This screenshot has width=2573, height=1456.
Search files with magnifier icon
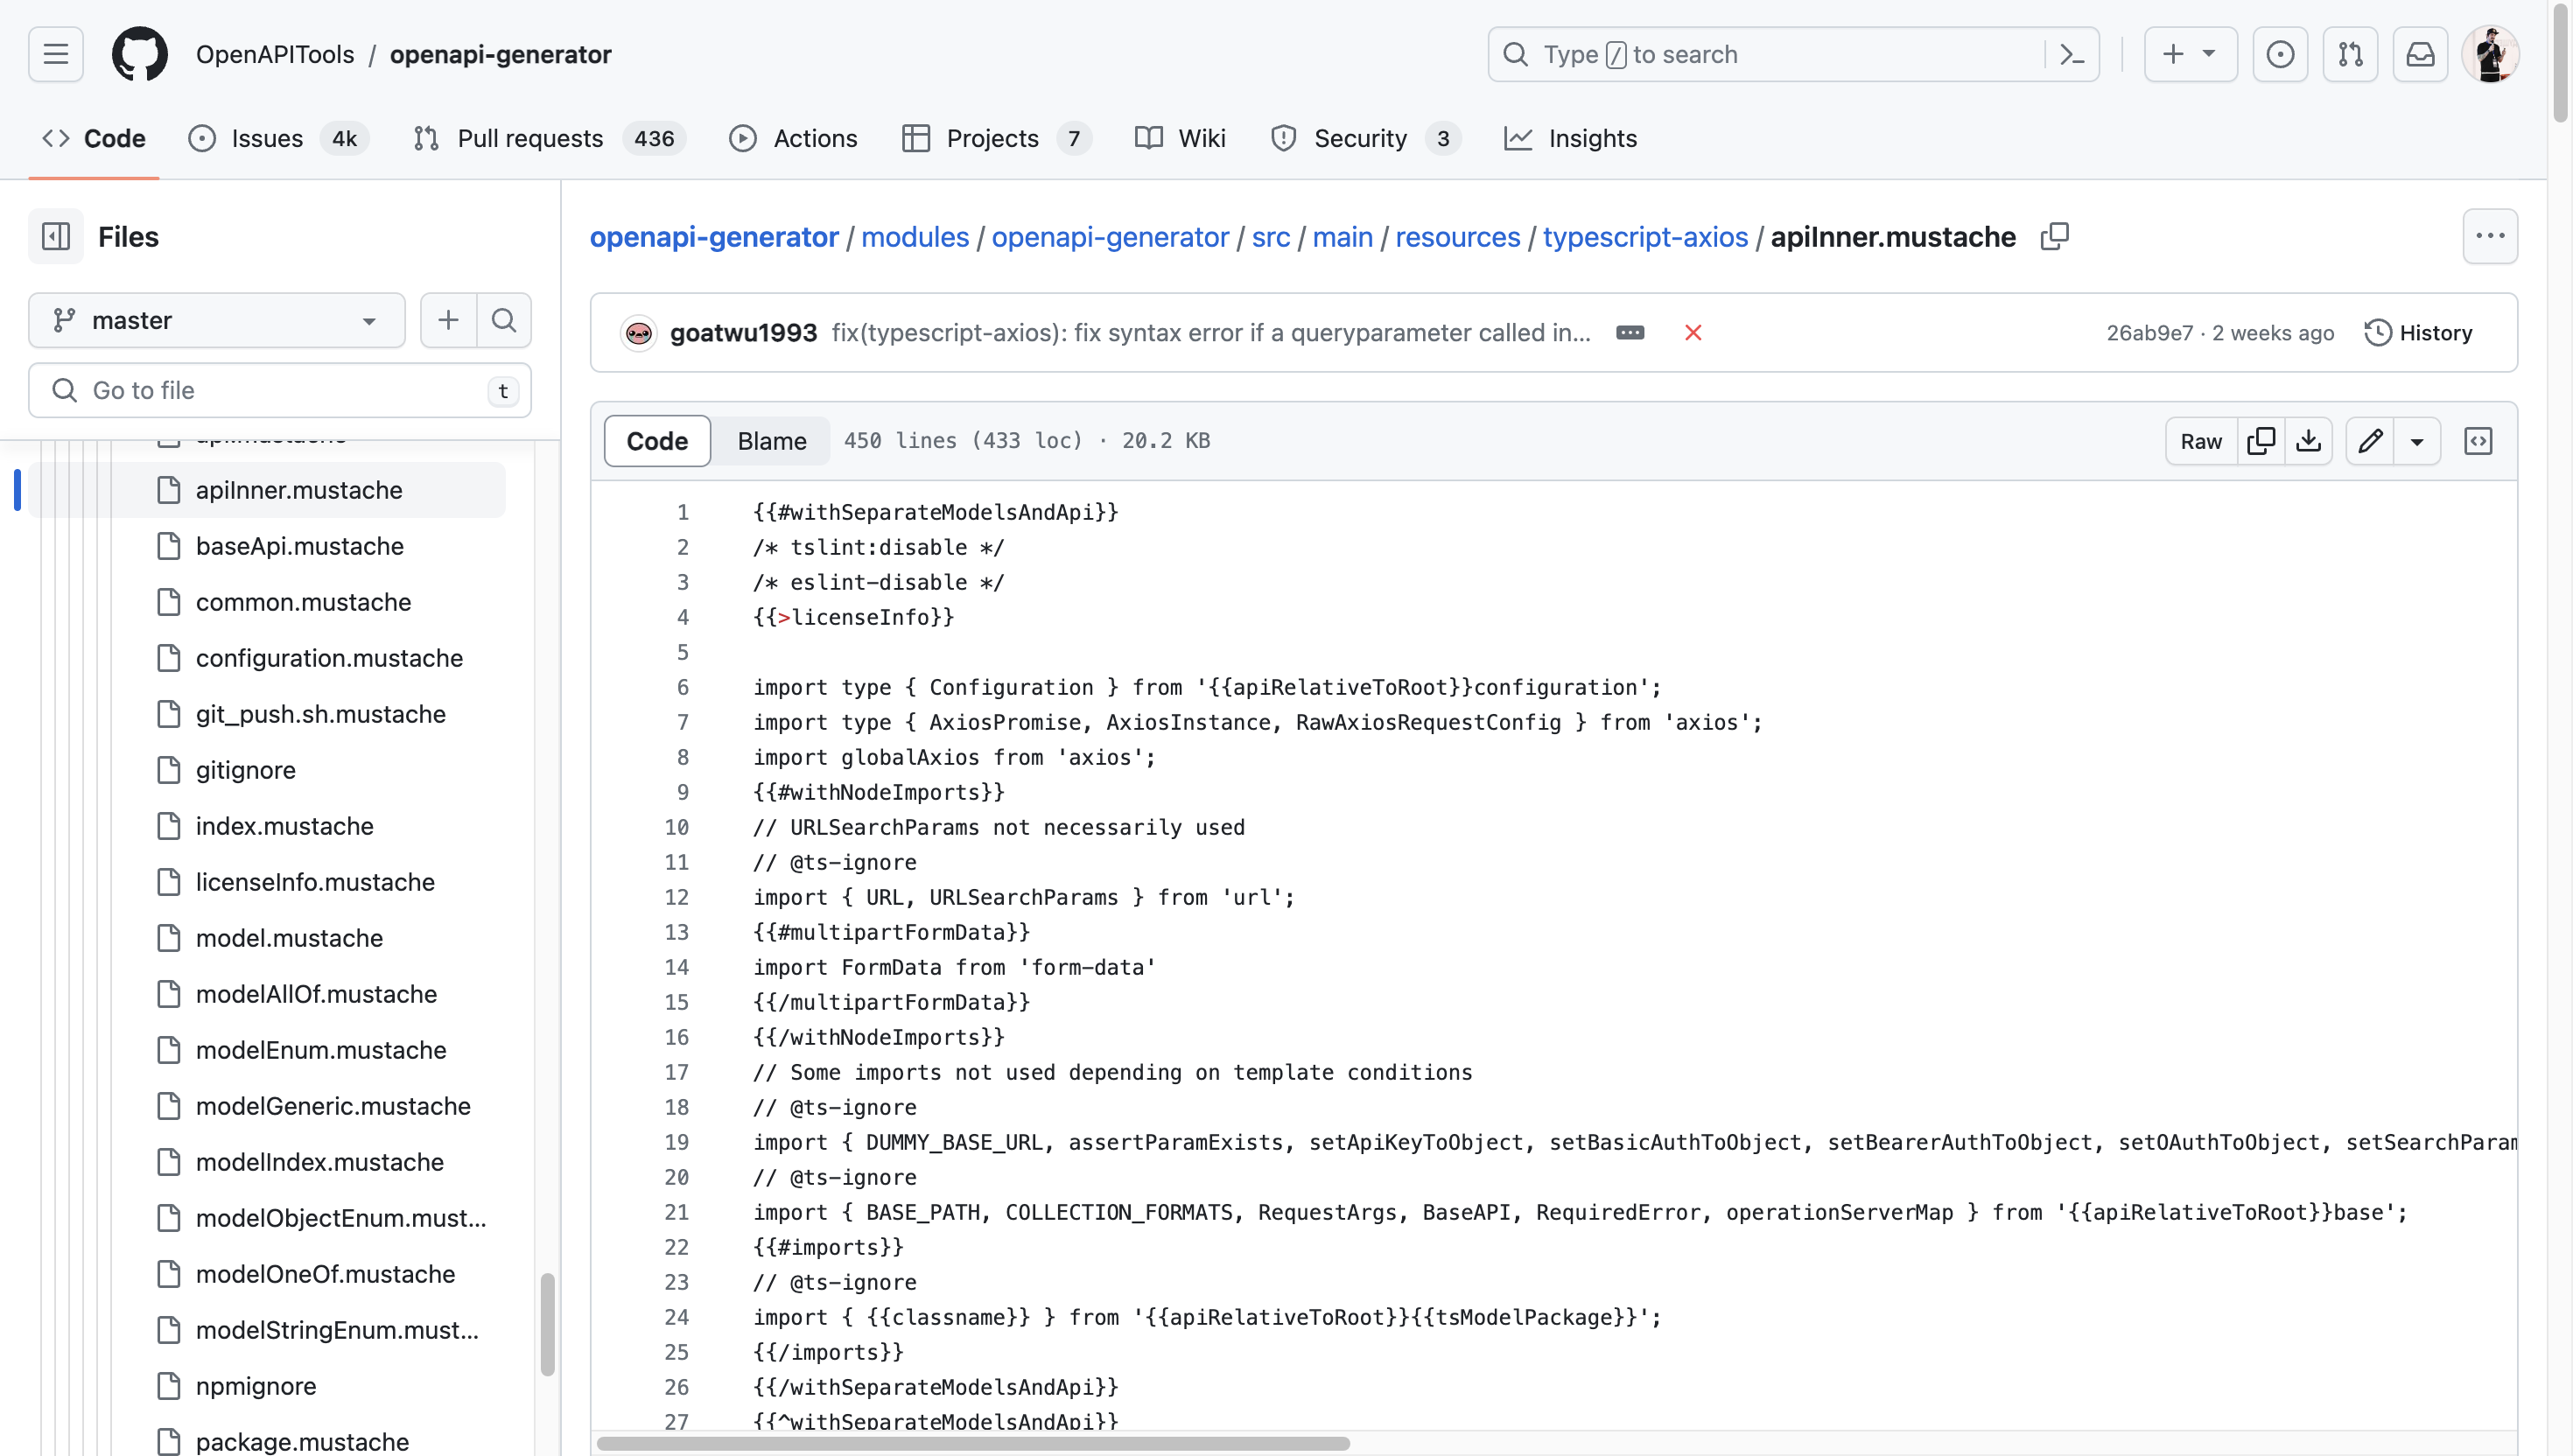click(504, 320)
